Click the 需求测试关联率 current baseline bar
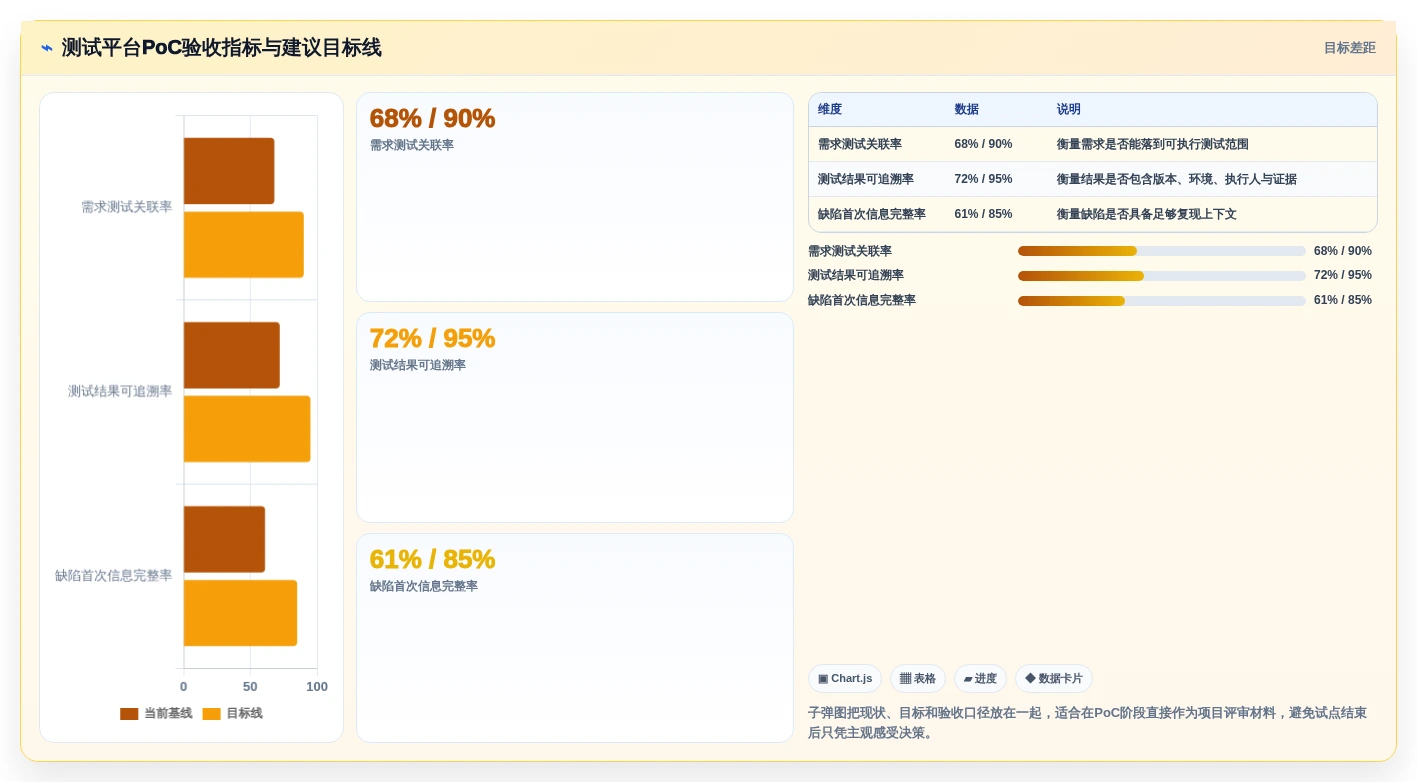 click(229, 171)
